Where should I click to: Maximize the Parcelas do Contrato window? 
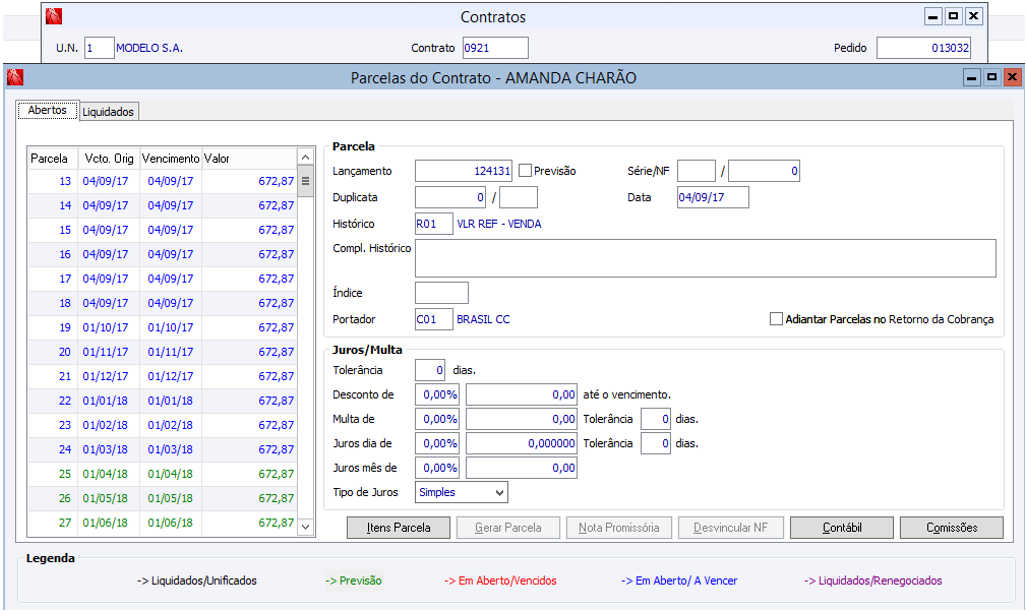[991, 78]
